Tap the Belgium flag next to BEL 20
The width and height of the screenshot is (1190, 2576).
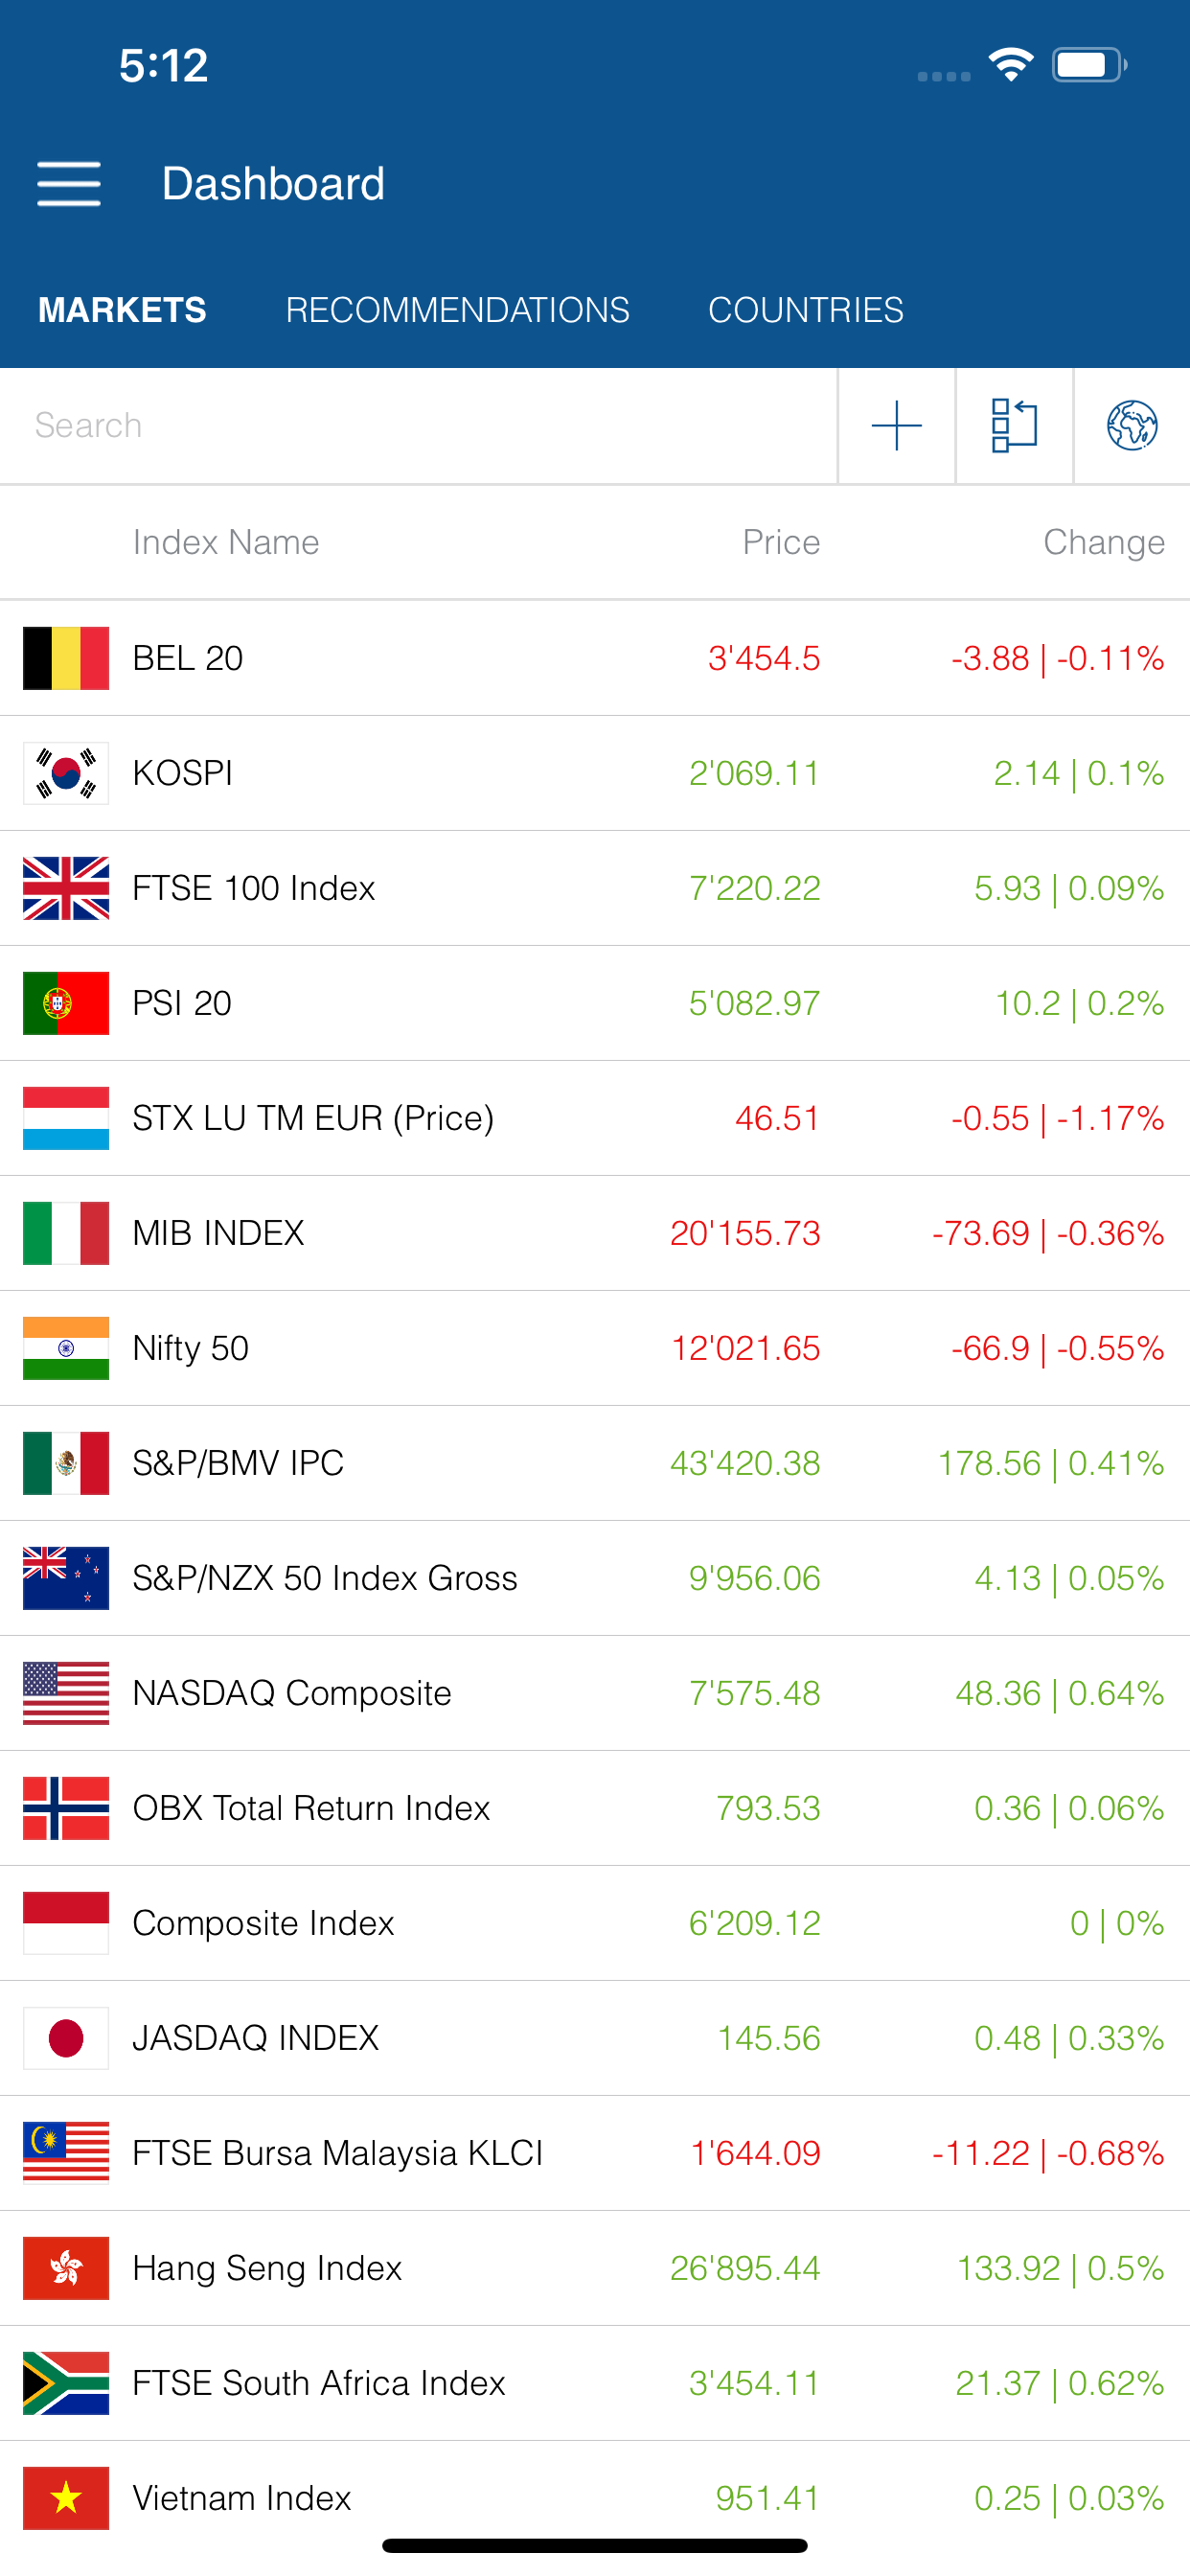(66, 658)
